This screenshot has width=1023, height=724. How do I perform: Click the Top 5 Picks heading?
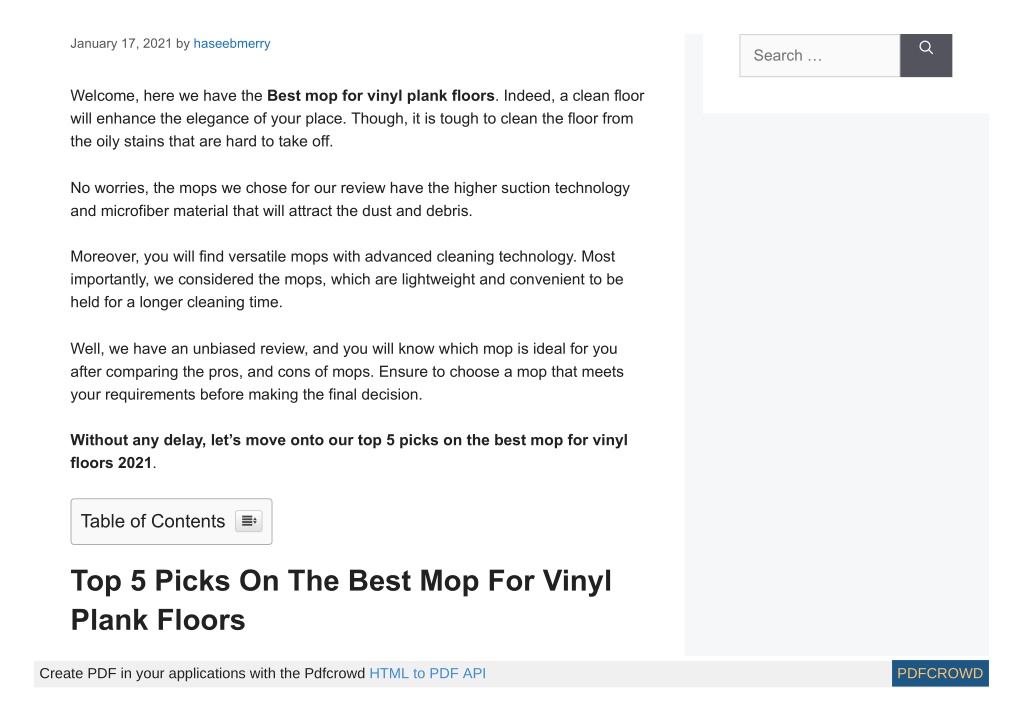click(341, 600)
